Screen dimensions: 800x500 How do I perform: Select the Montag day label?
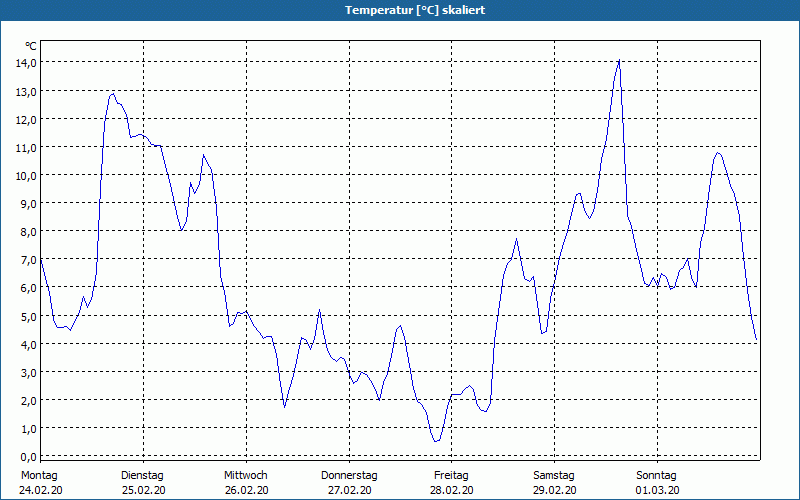click(x=39, y=475)
